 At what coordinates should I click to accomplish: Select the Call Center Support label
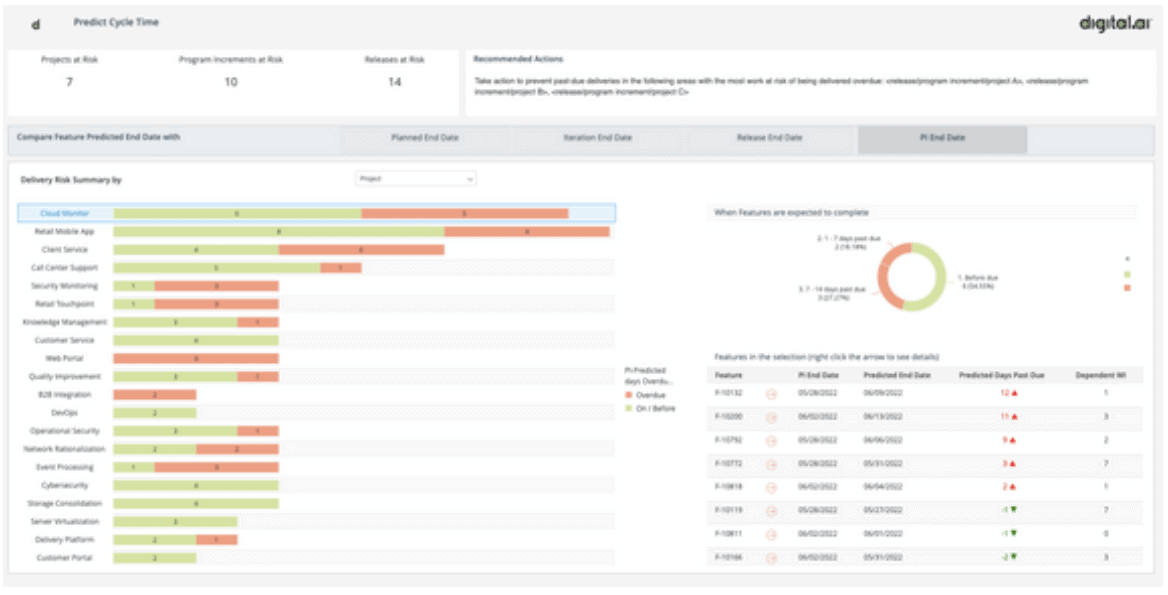64,267
